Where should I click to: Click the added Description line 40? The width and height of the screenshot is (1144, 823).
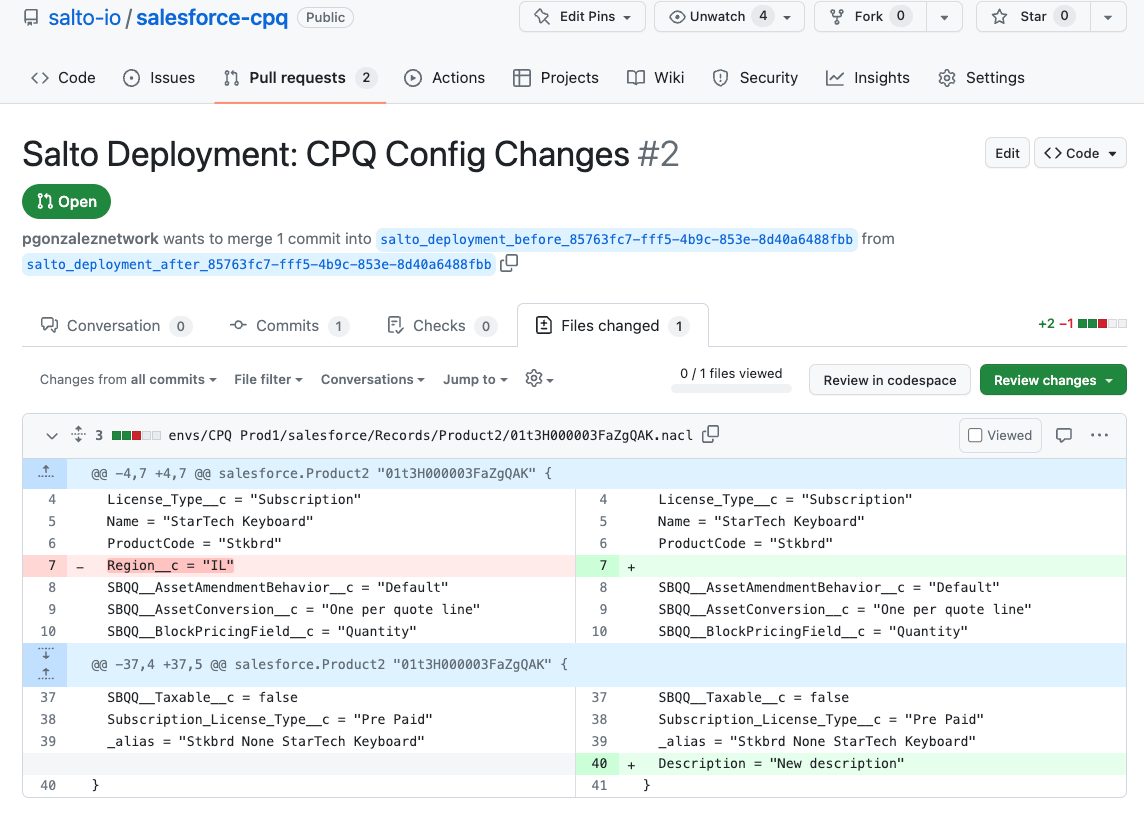(x=851, y=764)
